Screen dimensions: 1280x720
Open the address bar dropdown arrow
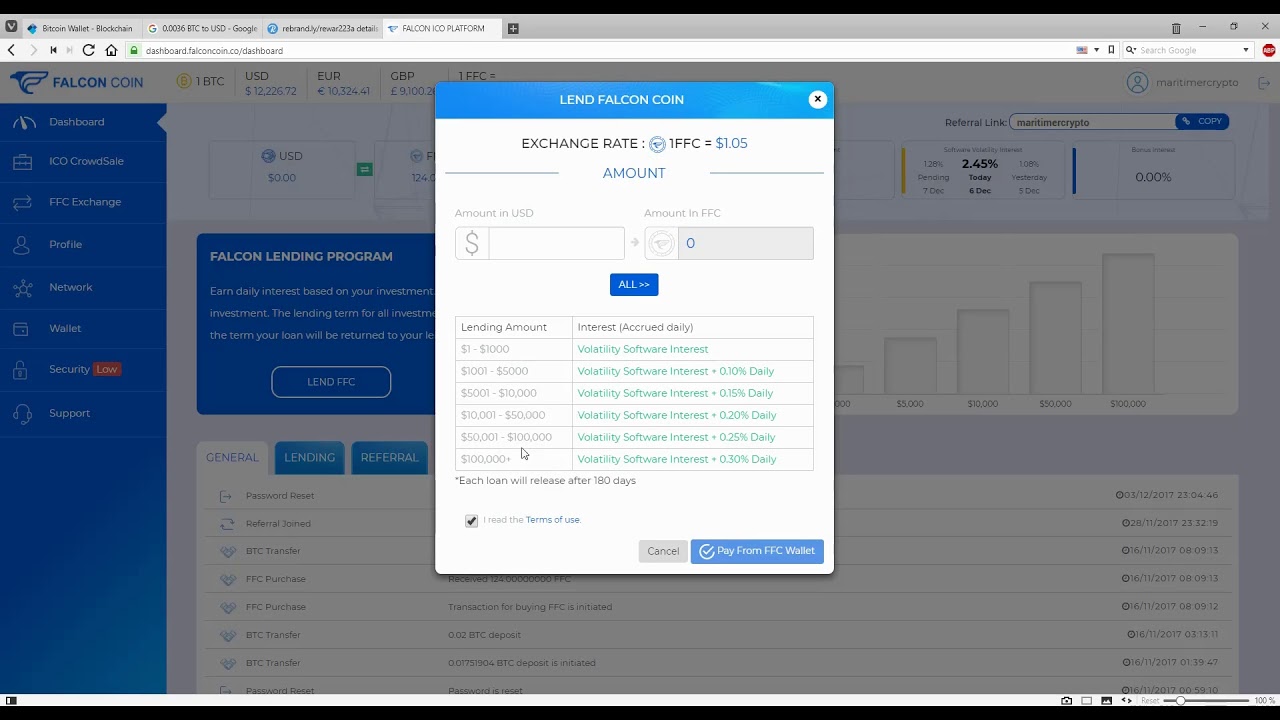[1096, 50]
